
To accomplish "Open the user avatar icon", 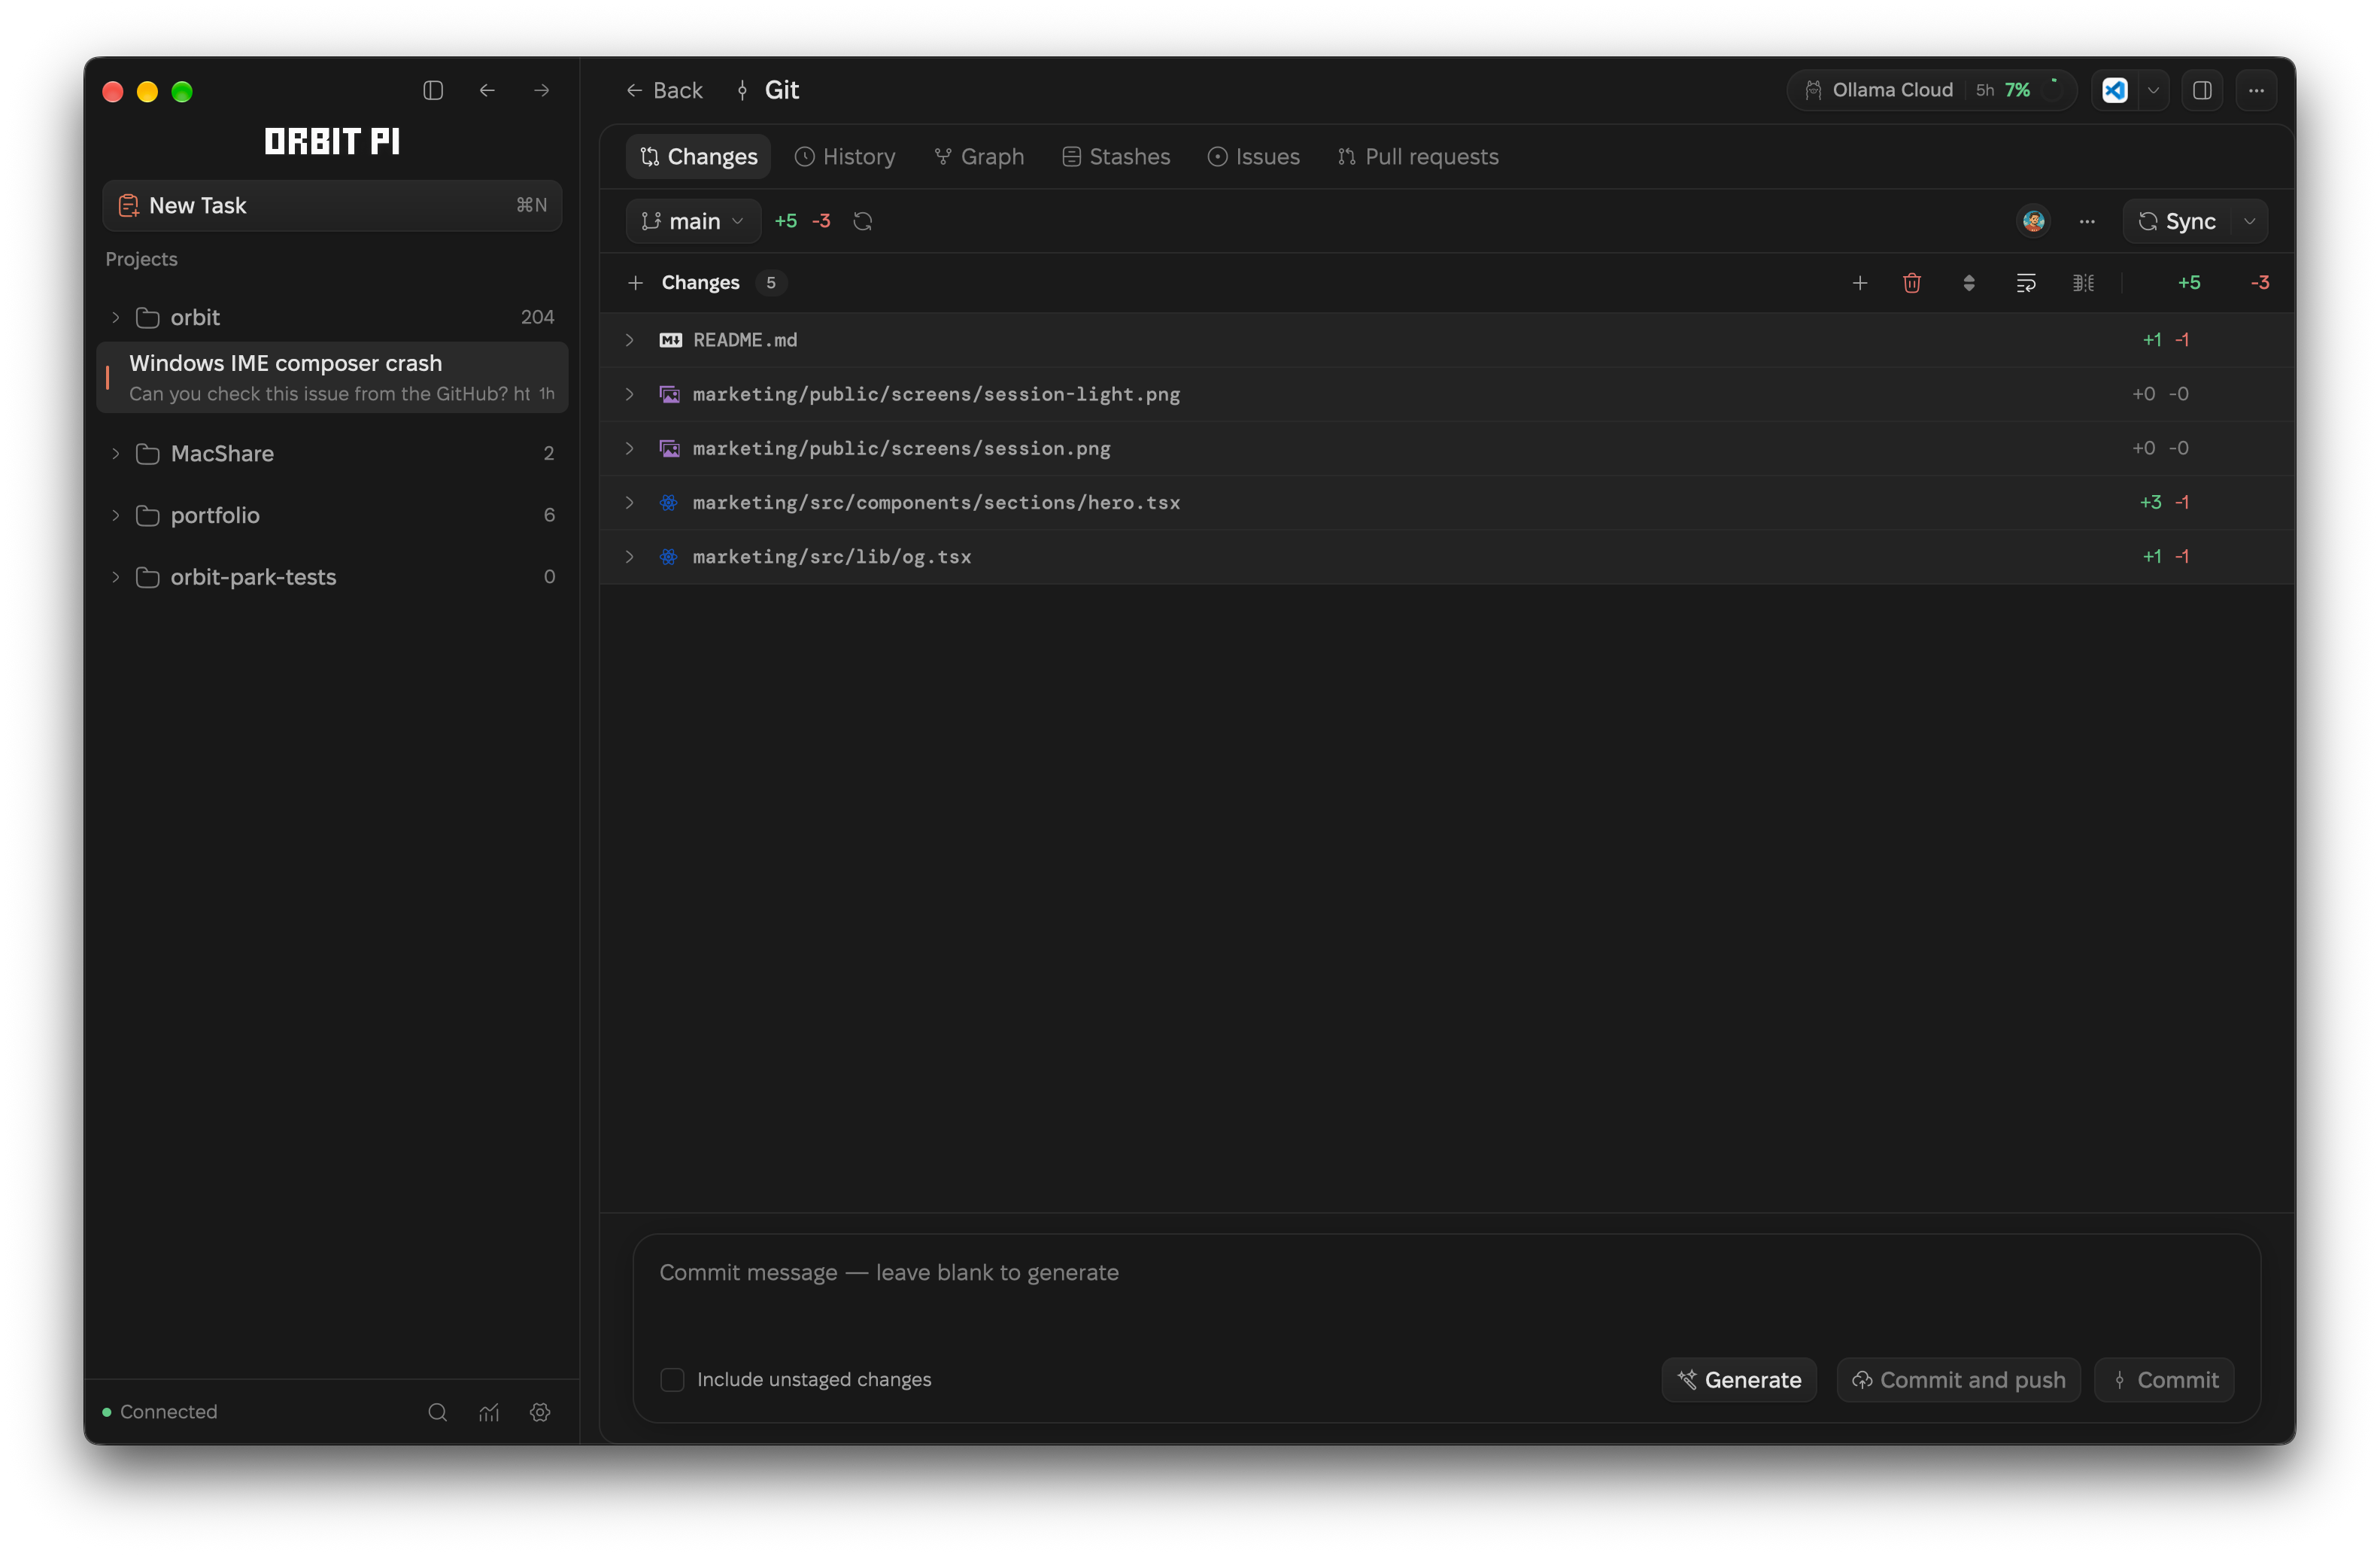I will pyautogui.click(x=2033, y=221).
